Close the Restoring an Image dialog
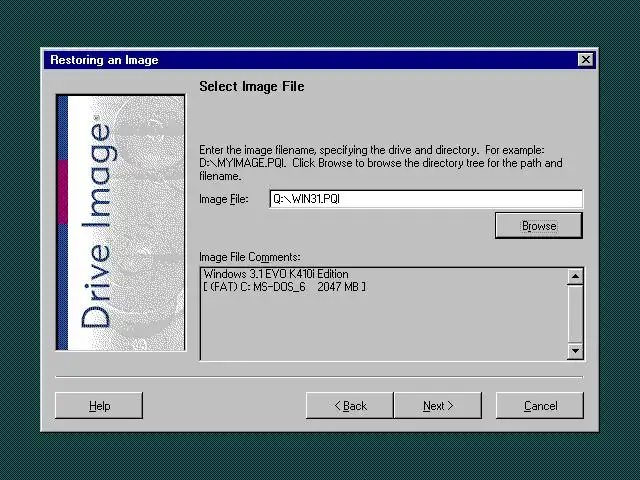 (586, 60)
